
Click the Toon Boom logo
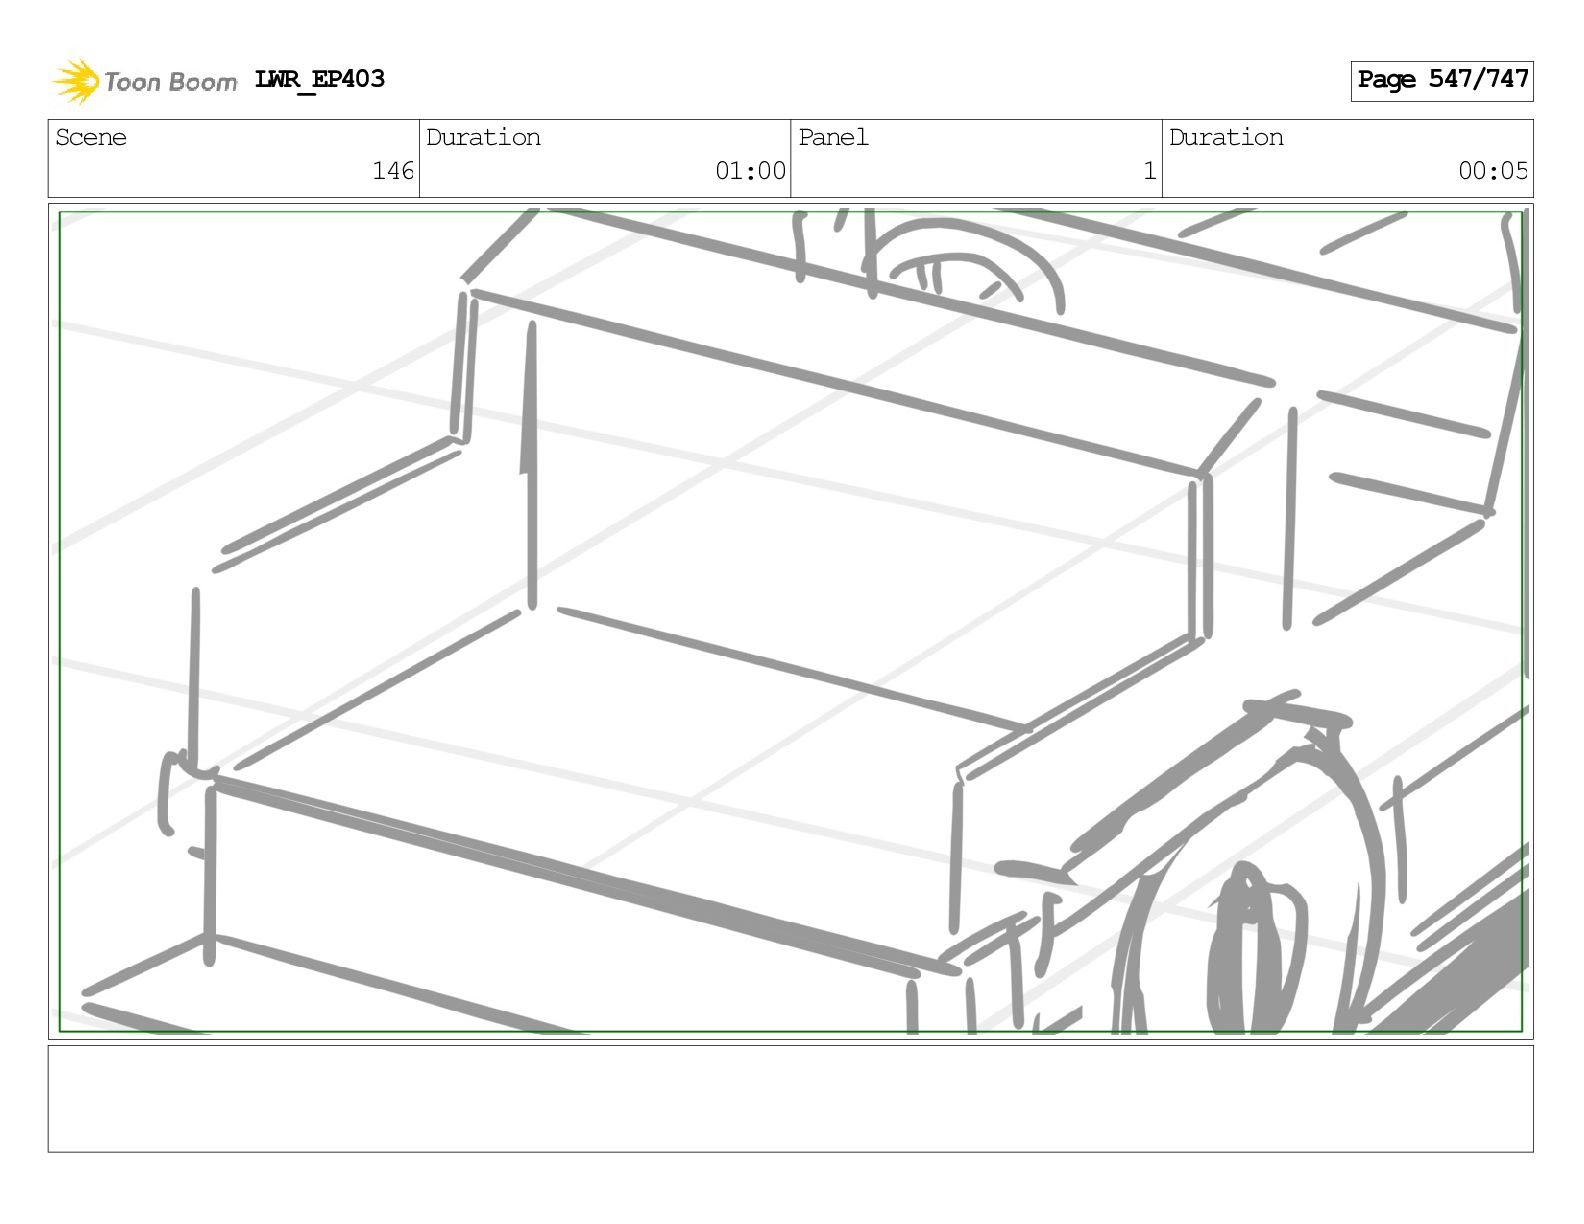[x=145, y=81]
